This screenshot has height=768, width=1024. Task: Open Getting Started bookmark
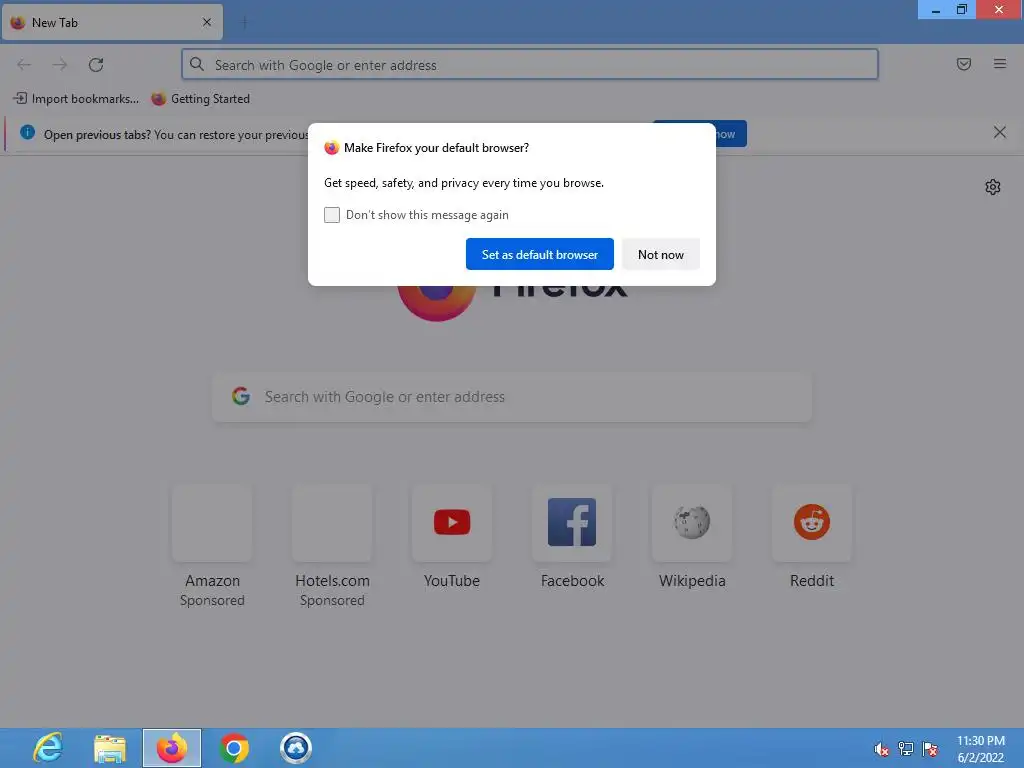[x=200, y=99]
